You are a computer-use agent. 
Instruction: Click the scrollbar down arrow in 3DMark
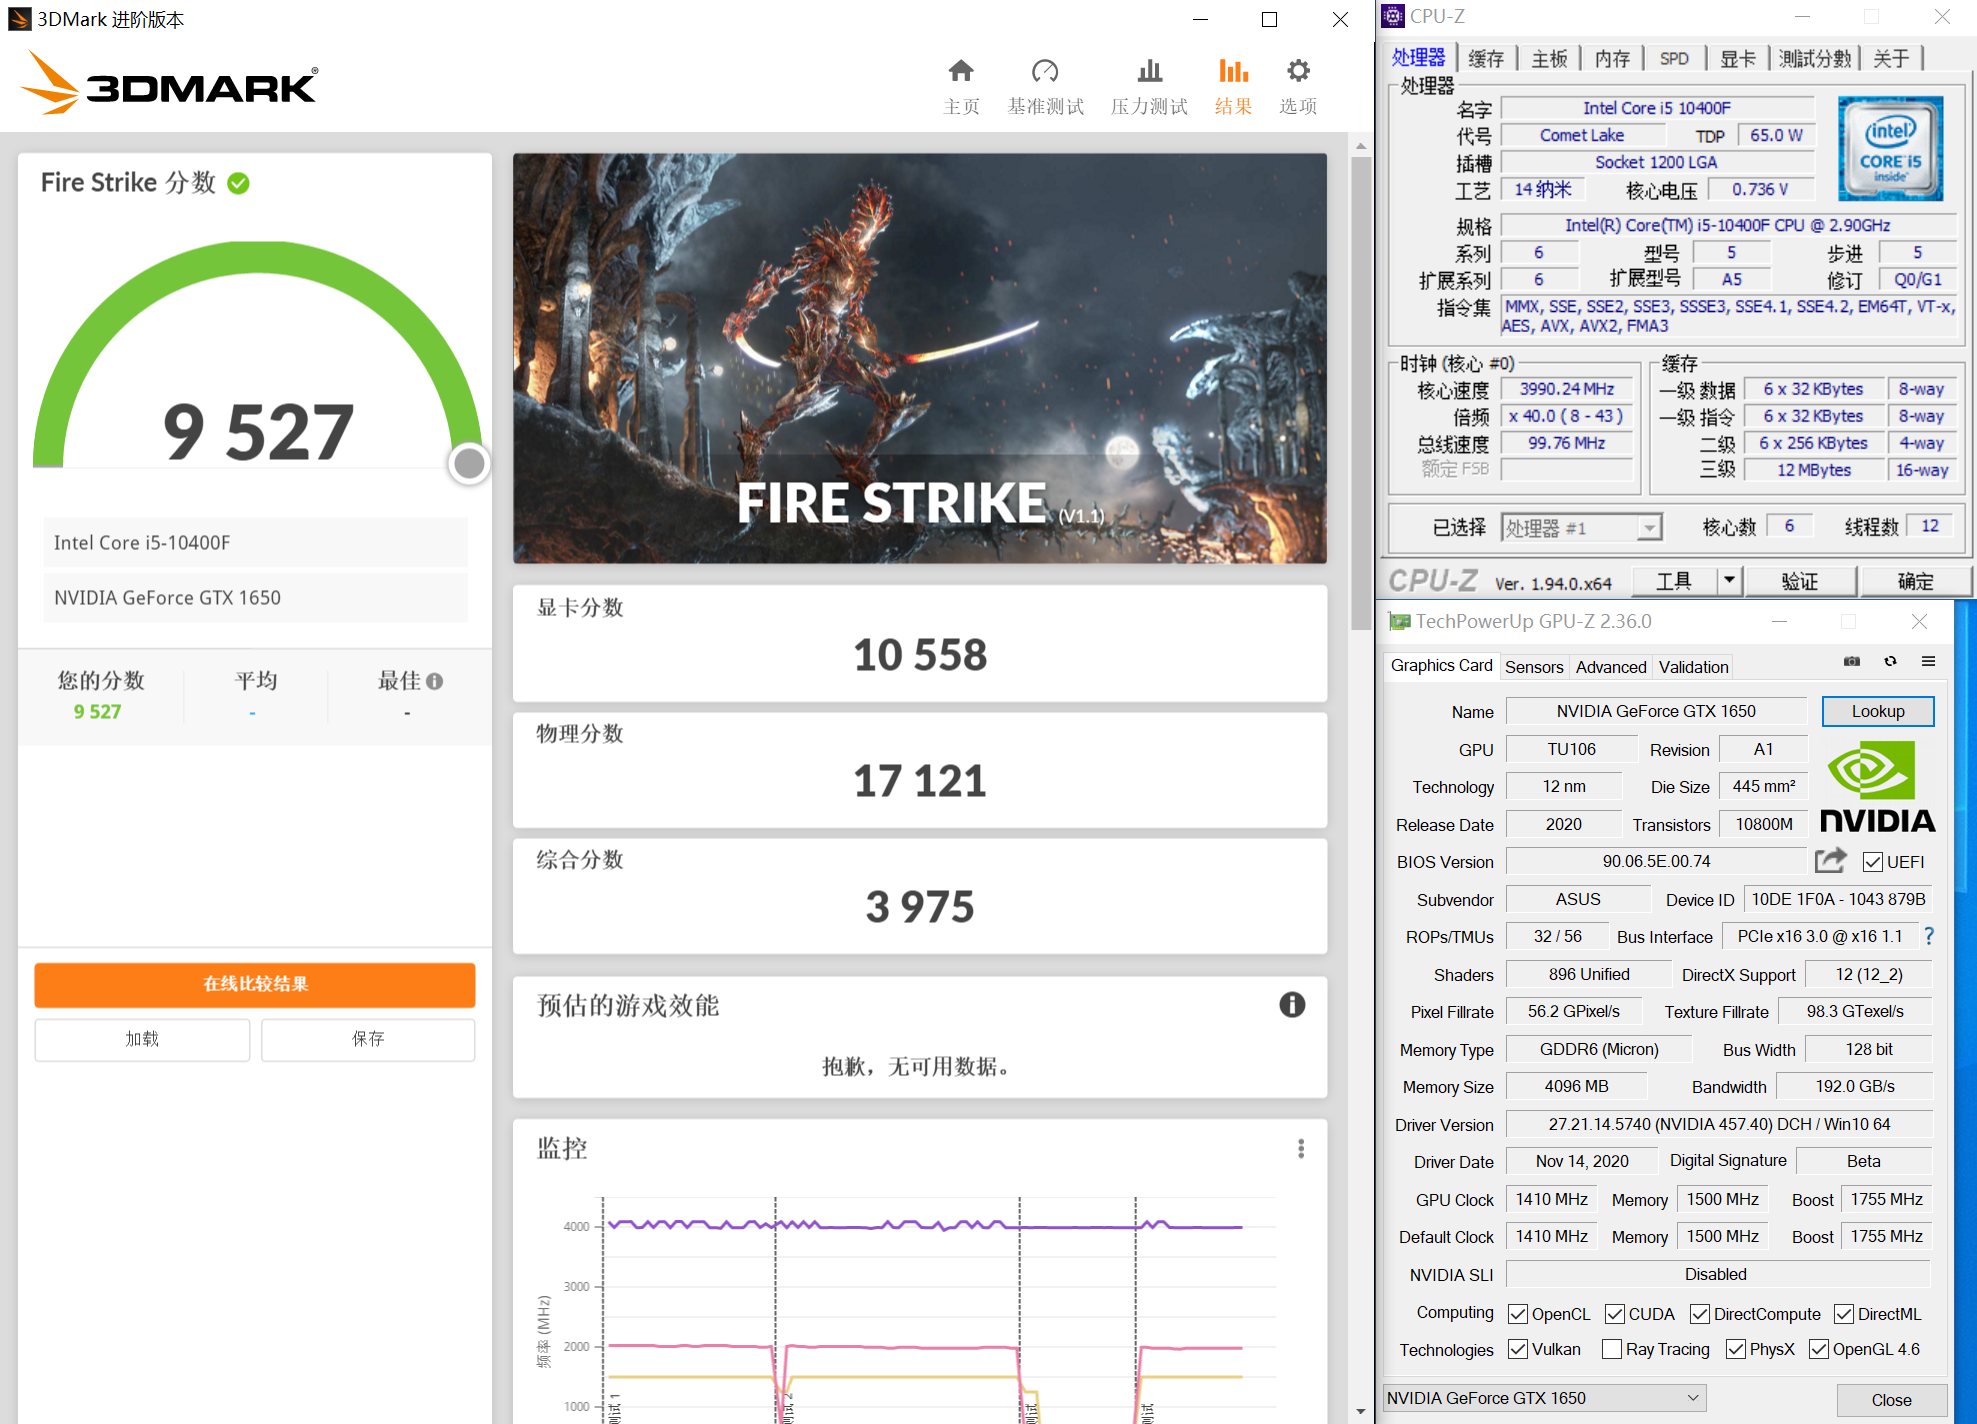point(1361,1411)
